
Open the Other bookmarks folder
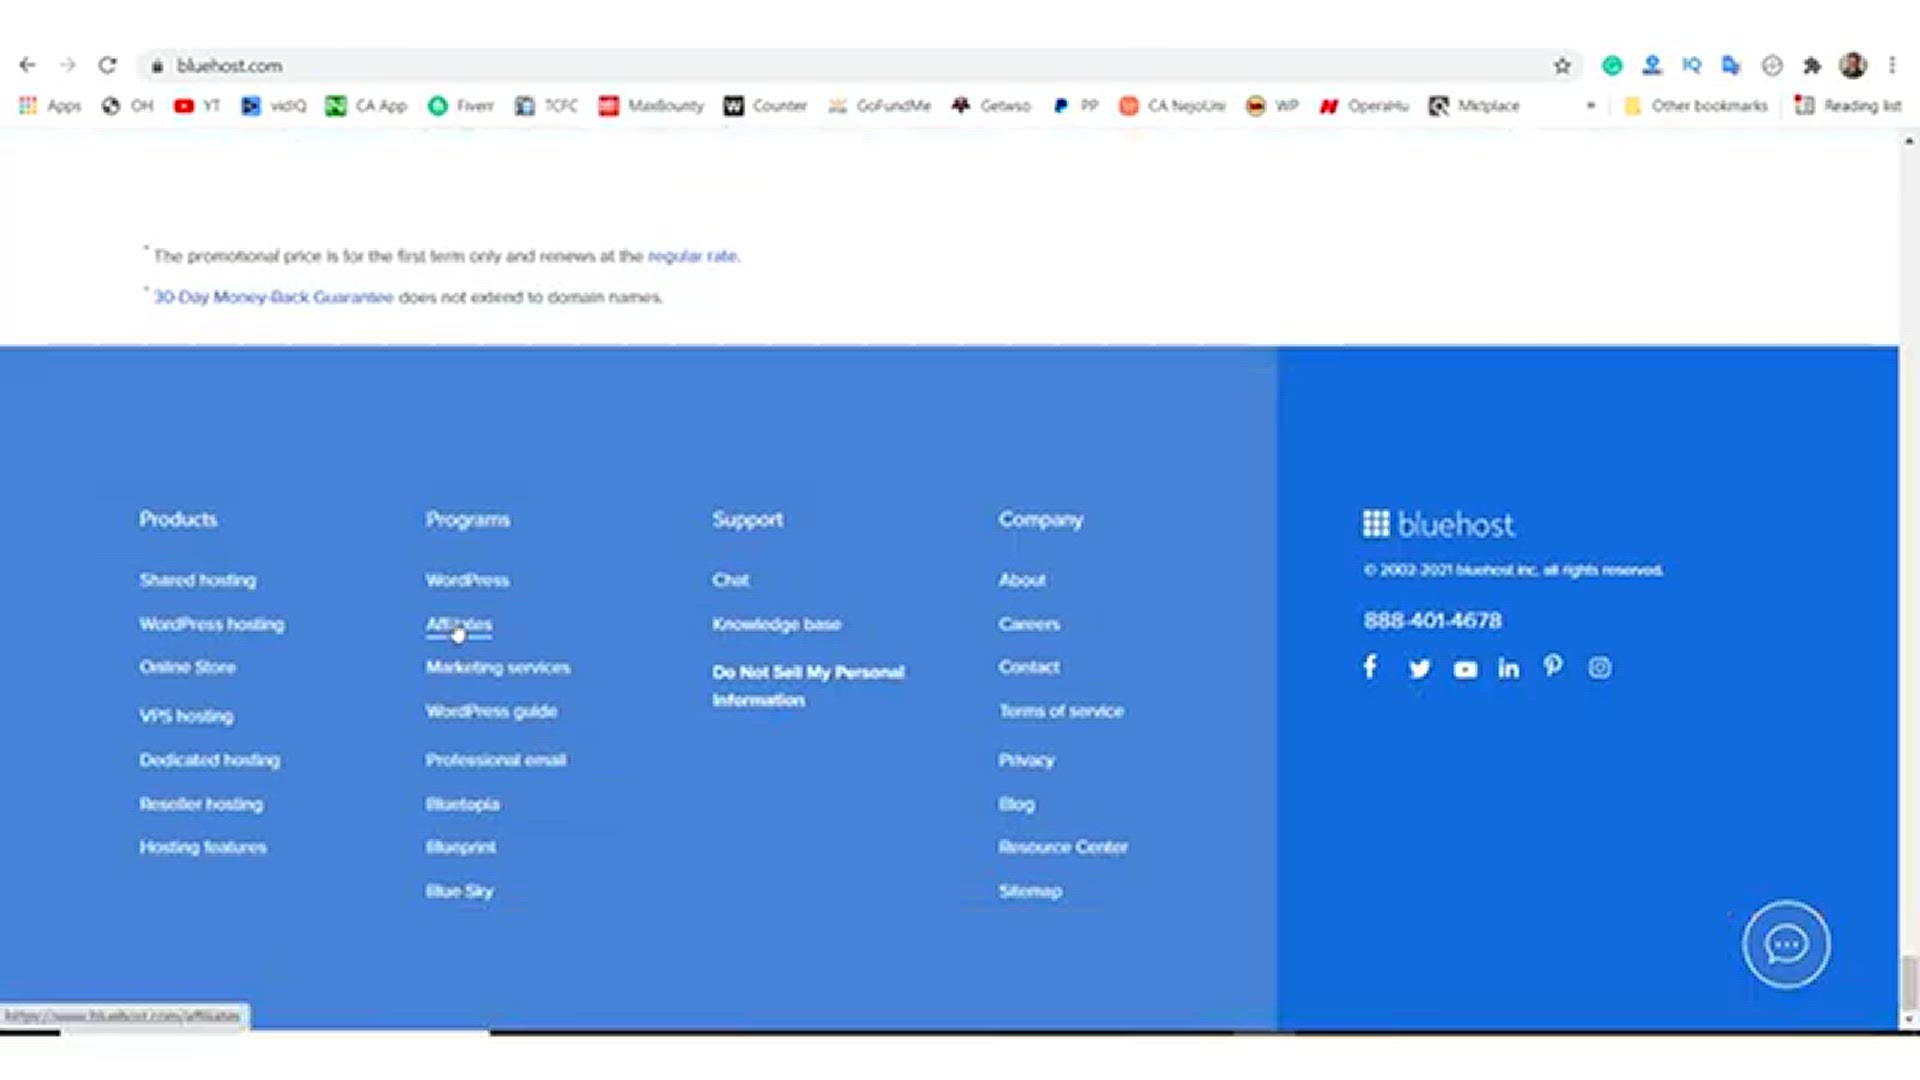point(1696,105)
